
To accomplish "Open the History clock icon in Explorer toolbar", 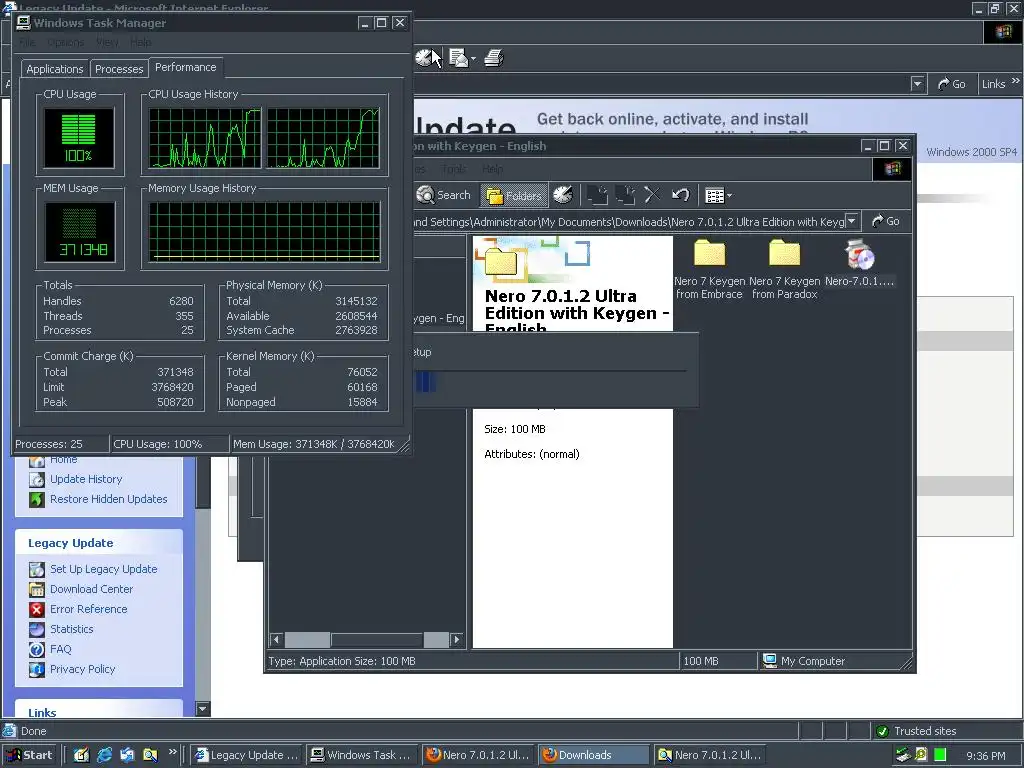I will [563, 195].
